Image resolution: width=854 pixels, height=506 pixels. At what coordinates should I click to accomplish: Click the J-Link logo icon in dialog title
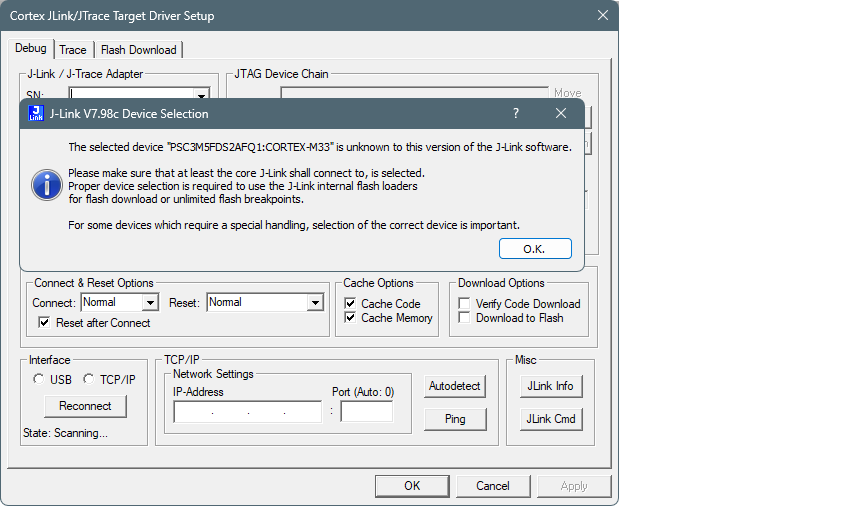pyautogui.click(x=36, y=114)
